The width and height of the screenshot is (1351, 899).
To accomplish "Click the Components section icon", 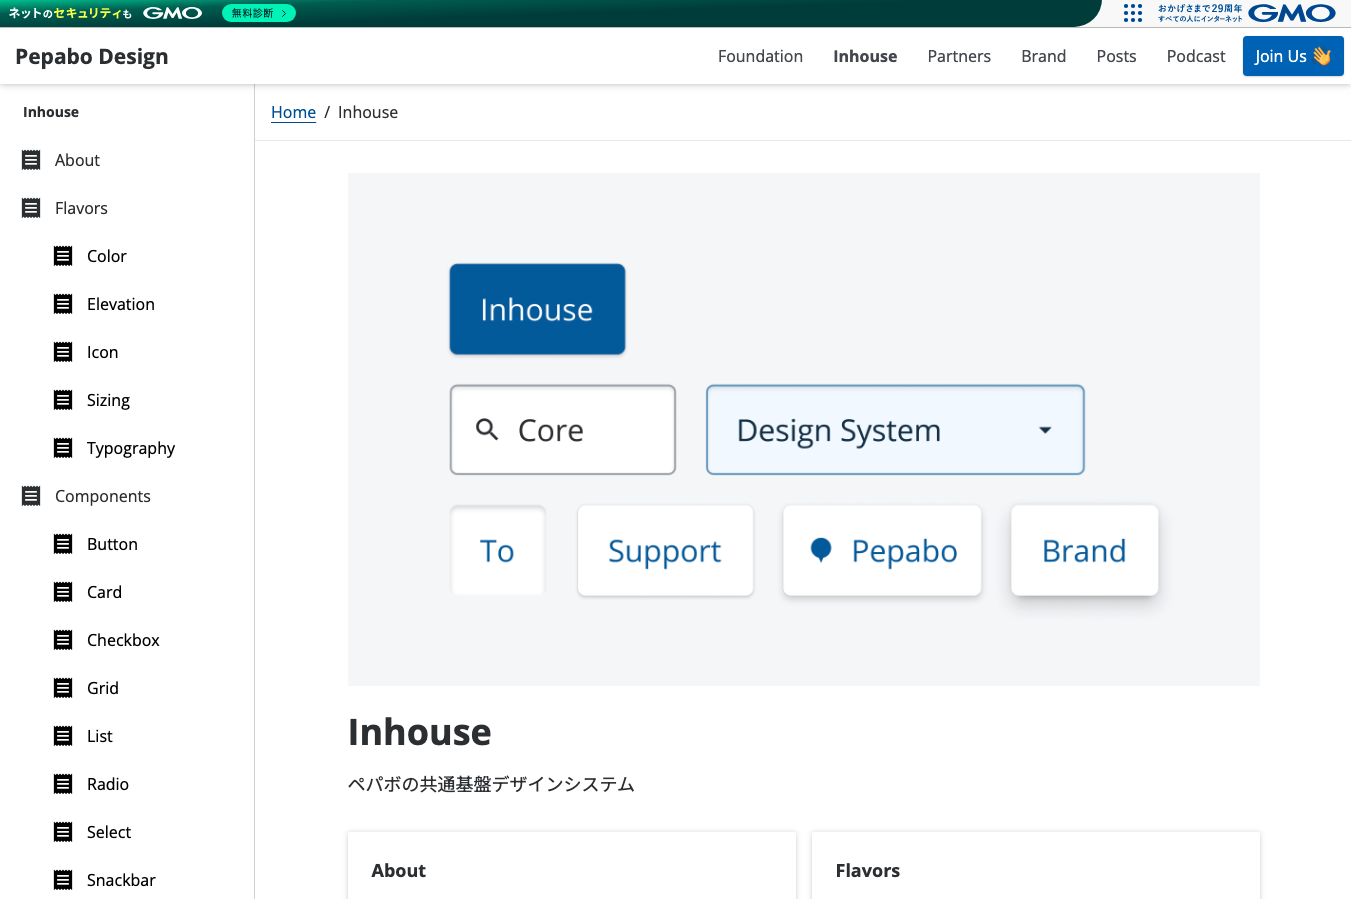I will (x=31, y=496).
